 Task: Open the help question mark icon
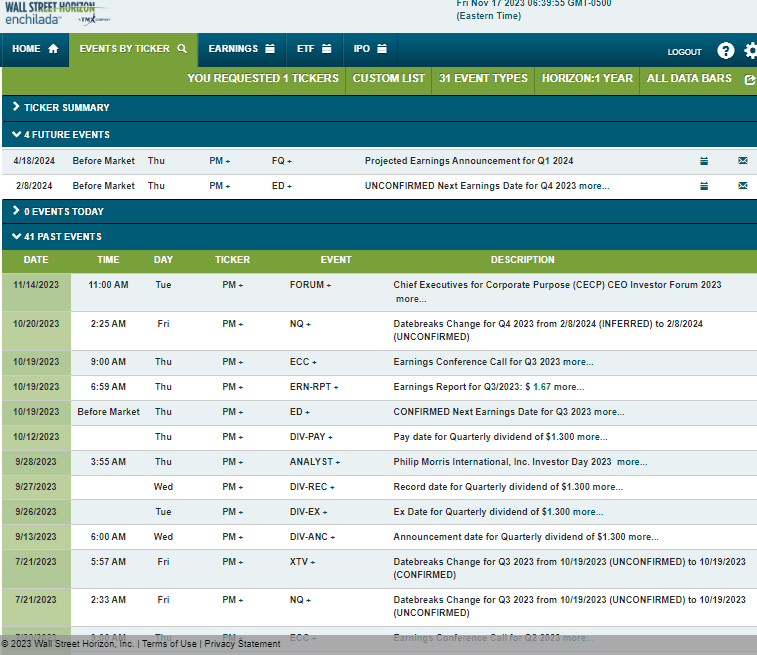click(x=725, y=50)
